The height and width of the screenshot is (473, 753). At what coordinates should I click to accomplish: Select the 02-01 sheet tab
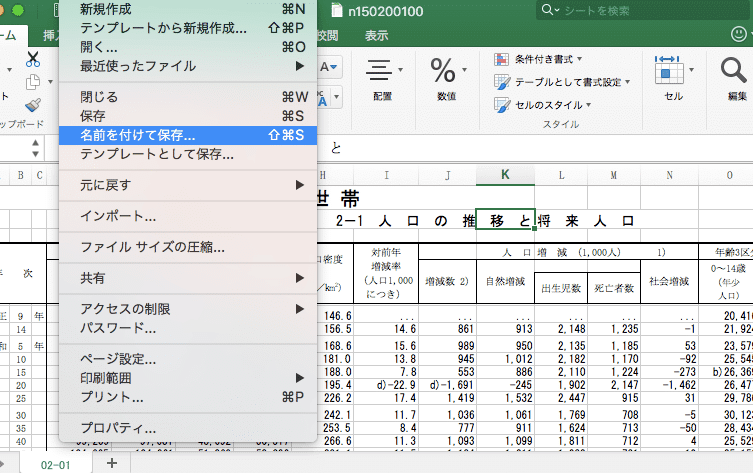click(x=54, y=464)
